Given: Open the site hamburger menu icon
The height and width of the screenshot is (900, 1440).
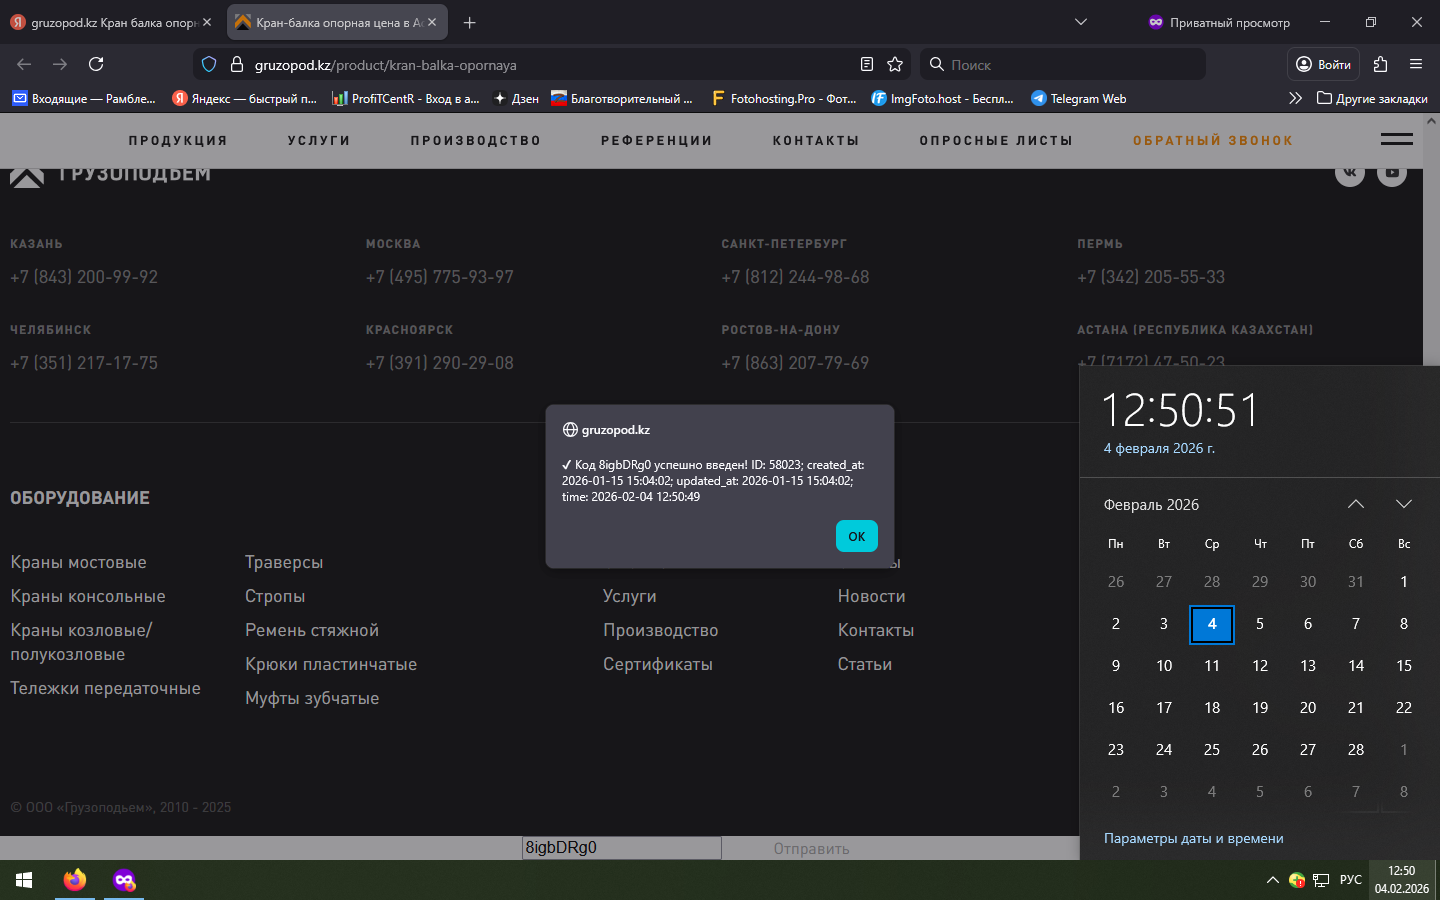Looking at the screenshot, I should [x=1396, y=139].
